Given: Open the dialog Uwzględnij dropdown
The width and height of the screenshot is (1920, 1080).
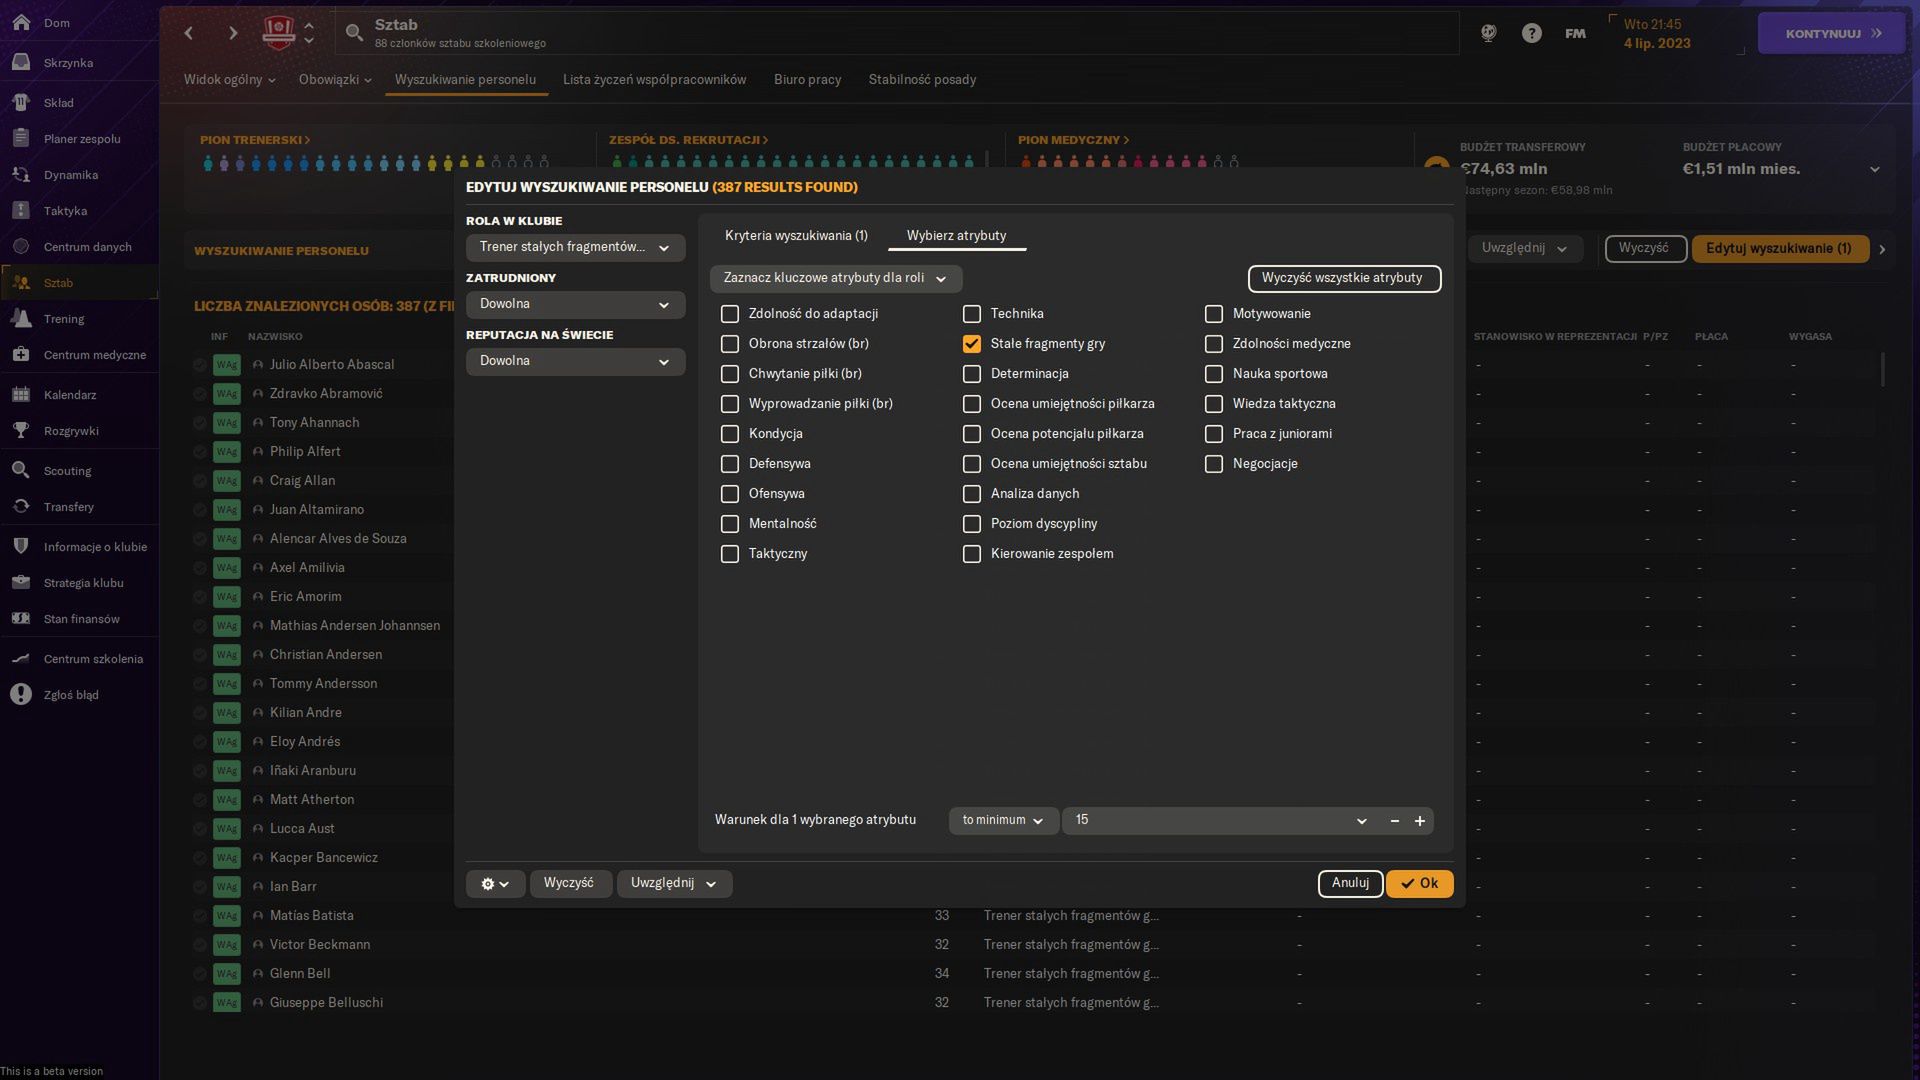Looking at the screenshot, I should point(674,884).
